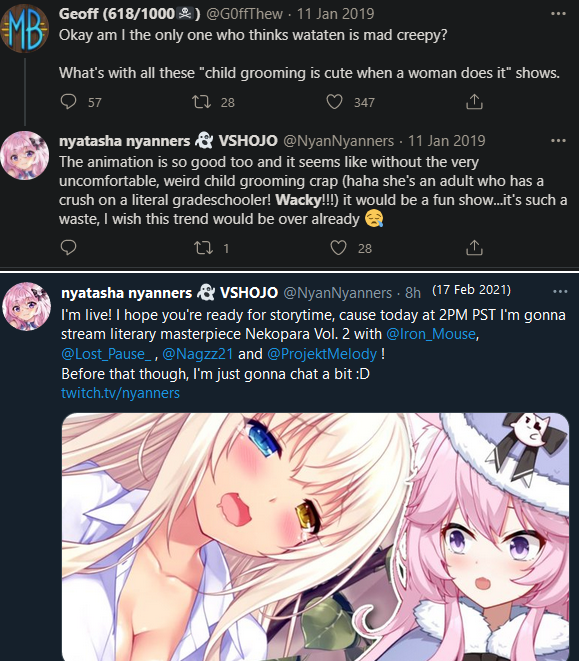Open more options menu on Geoff's tweet
579x661 pixels.
pos(558,14)
